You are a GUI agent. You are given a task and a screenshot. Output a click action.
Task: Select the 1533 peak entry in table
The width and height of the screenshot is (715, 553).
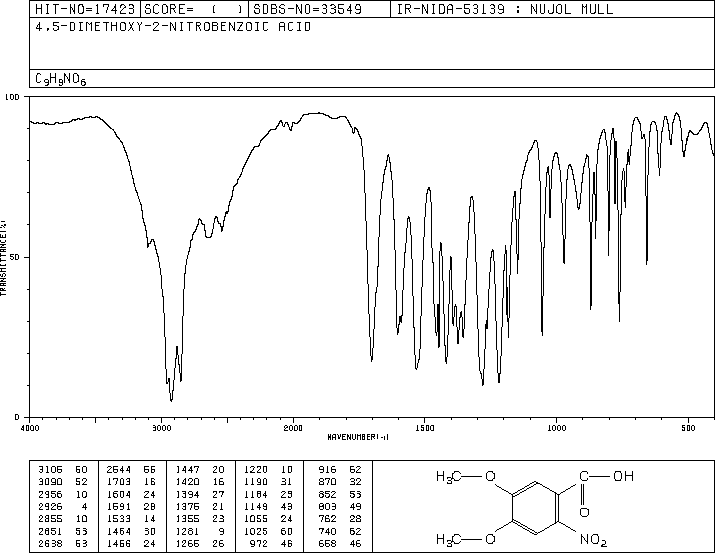(x=131, y=519)
